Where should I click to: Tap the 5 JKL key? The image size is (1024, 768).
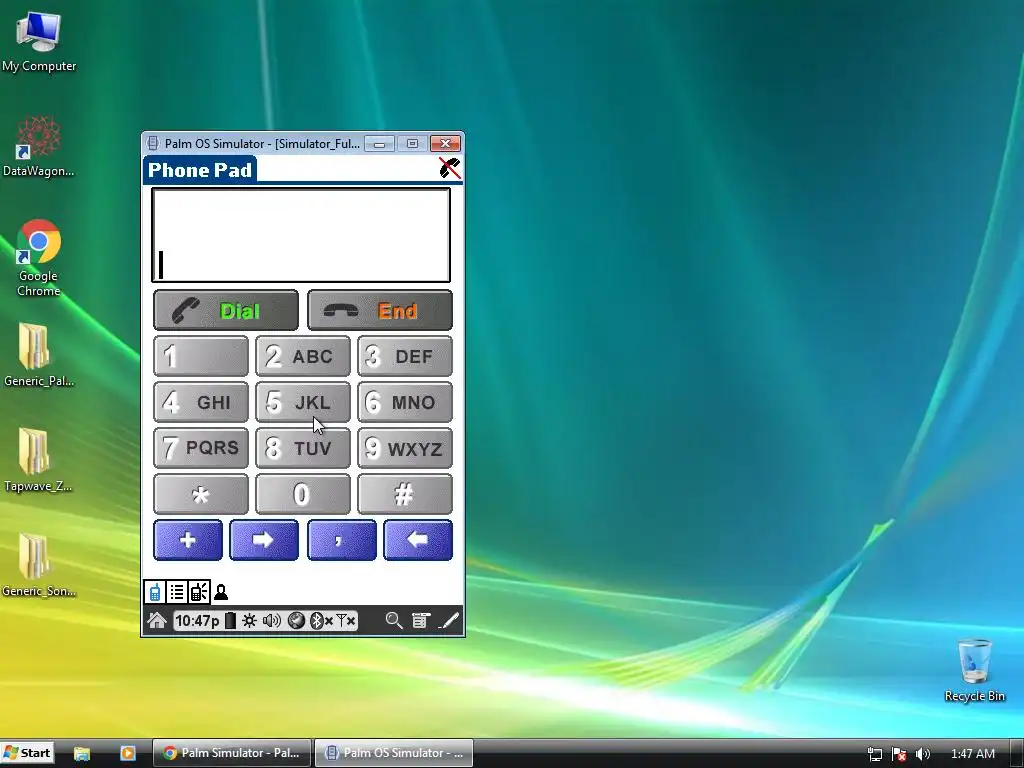click(x=303, y=402)
